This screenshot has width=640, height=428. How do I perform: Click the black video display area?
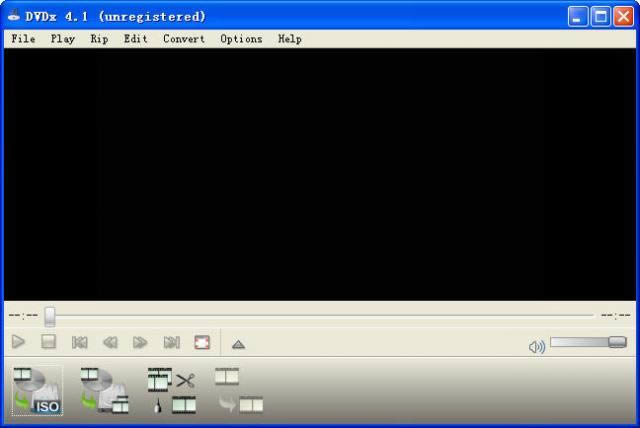[320, 175]
